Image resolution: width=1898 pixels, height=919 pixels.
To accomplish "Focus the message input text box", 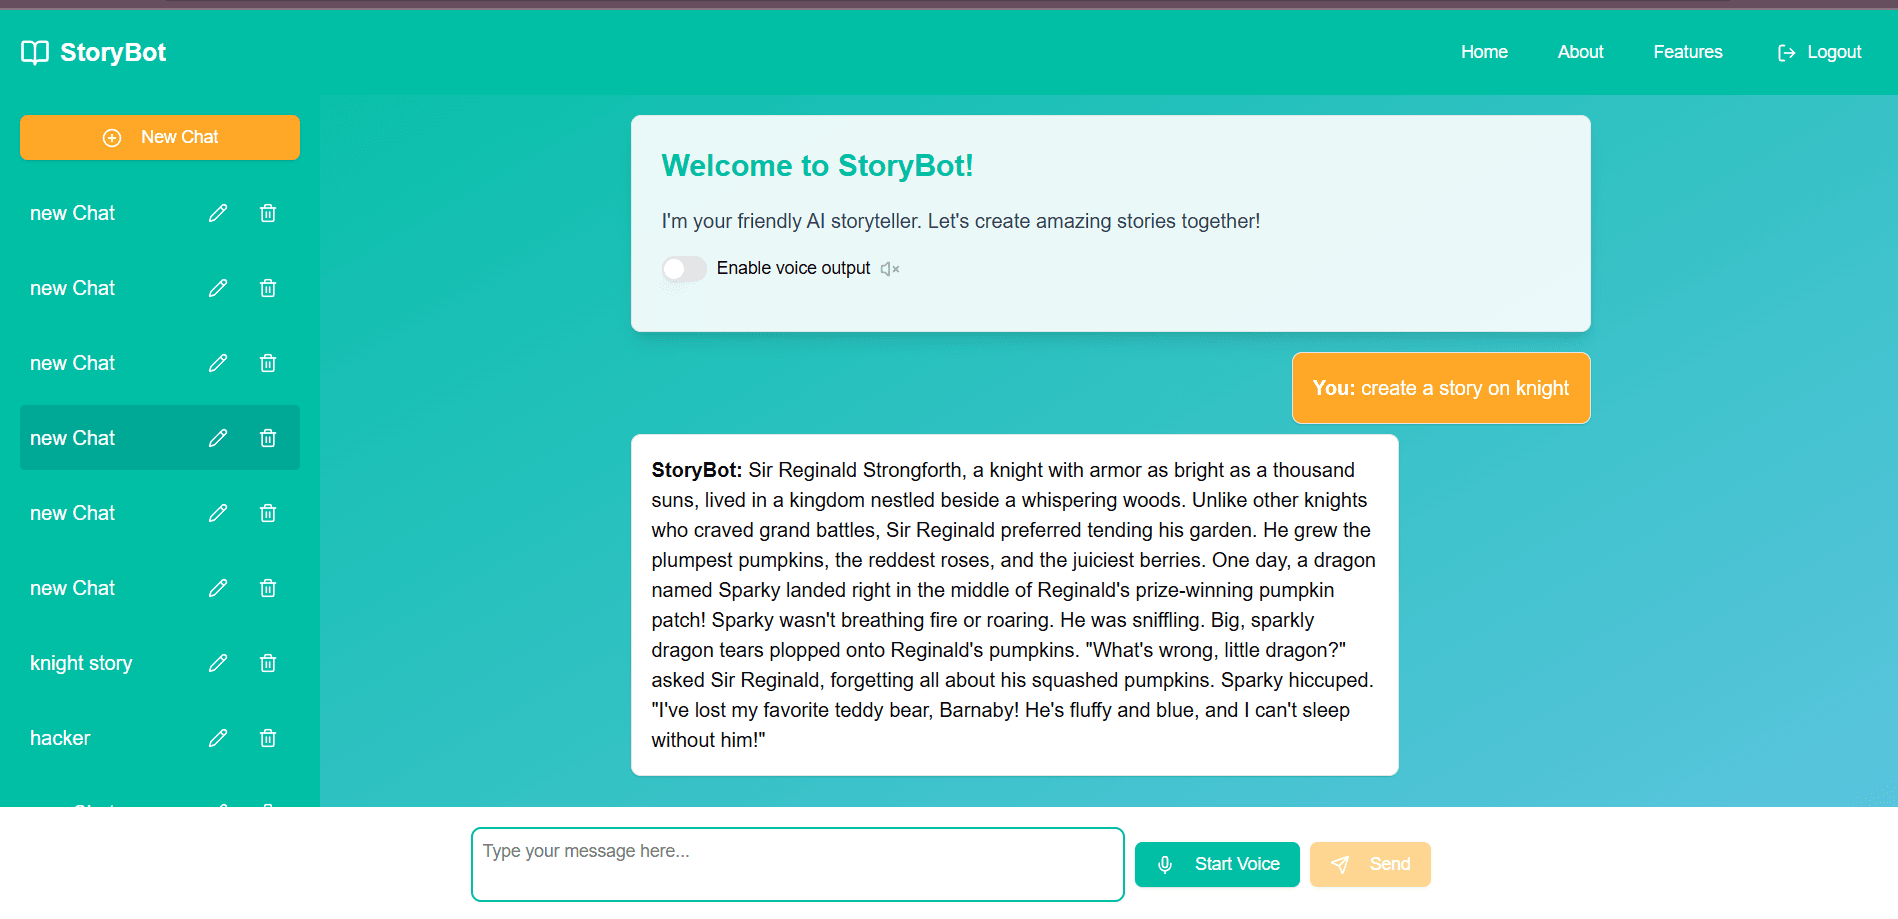I will click(797, 864).
